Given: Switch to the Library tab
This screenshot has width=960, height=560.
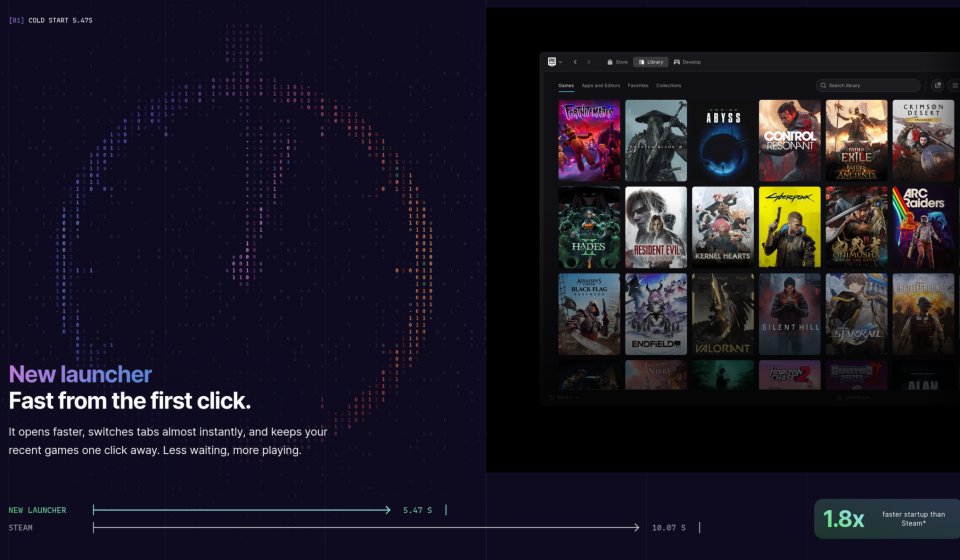Looking at the screenshot, I should click(x=651, y=62).
